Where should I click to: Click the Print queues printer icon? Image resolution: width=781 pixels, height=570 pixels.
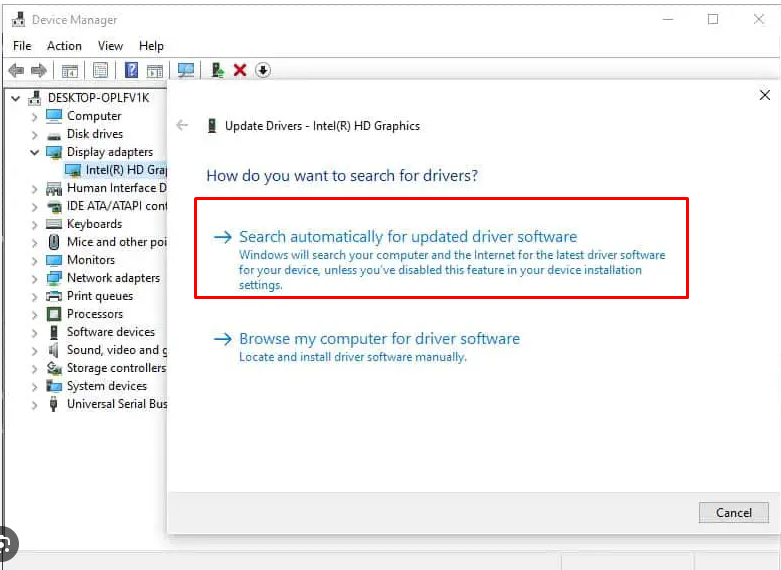click(54, 296)
